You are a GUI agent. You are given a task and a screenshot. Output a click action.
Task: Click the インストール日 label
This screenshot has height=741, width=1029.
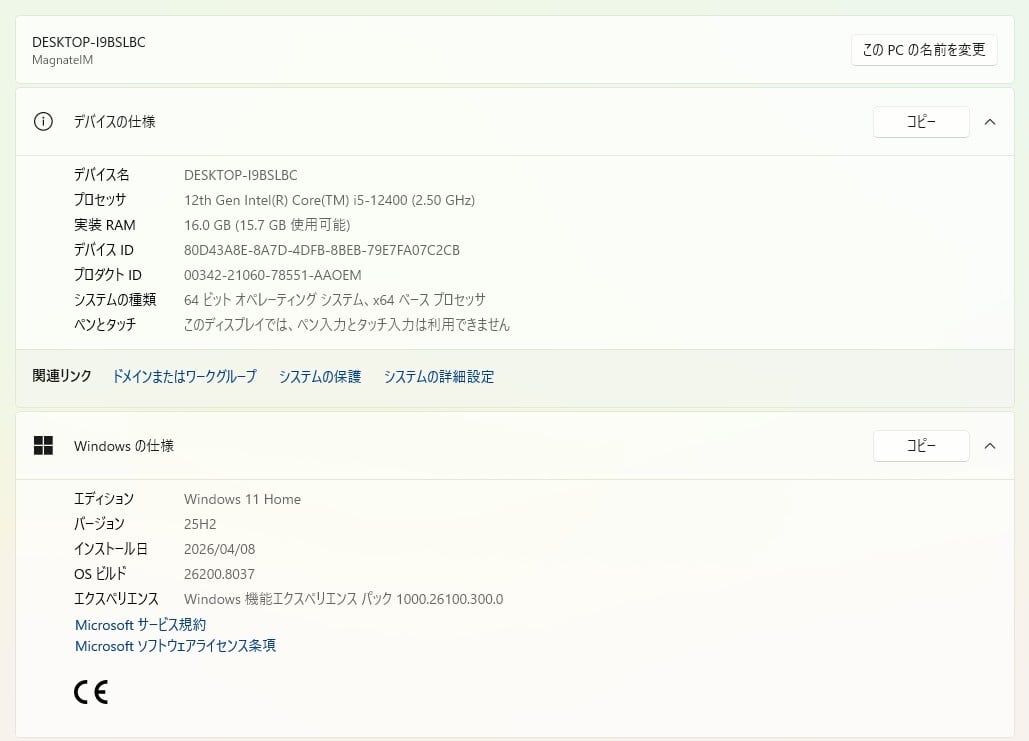pyautogui.click(x=110, y=549)
